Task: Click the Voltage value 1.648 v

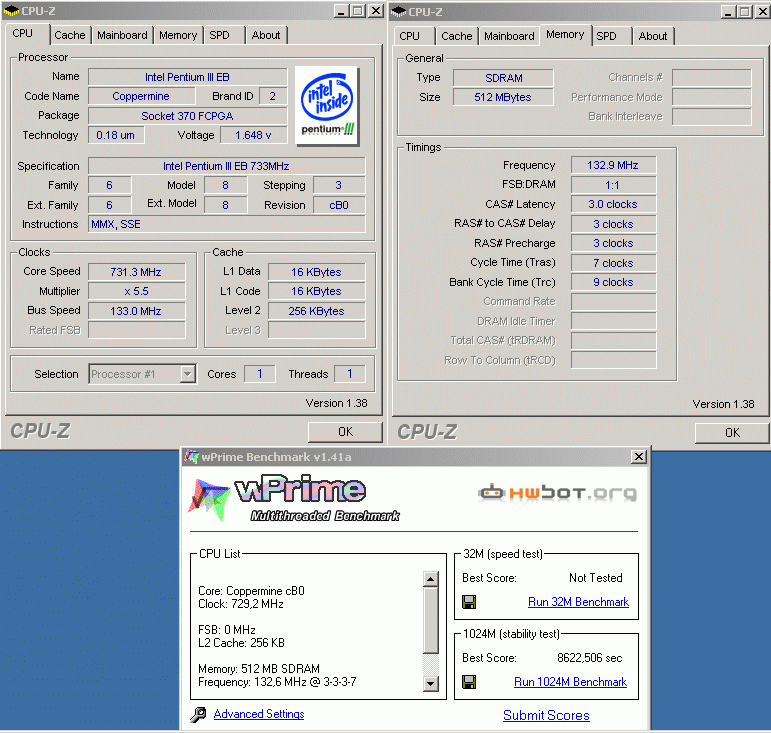Action: point(253,135)
